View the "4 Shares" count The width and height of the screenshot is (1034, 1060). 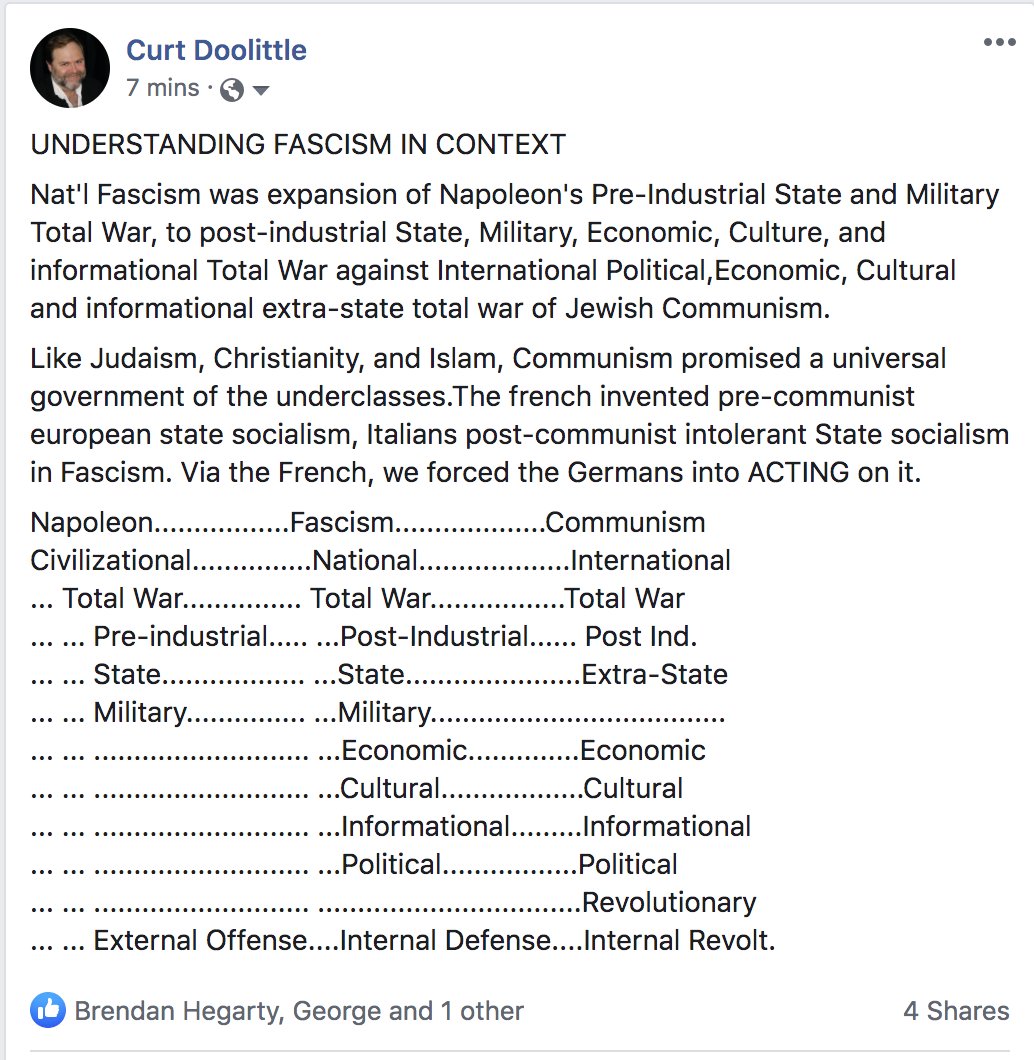pyautogui.click(x=956, y=1011)
